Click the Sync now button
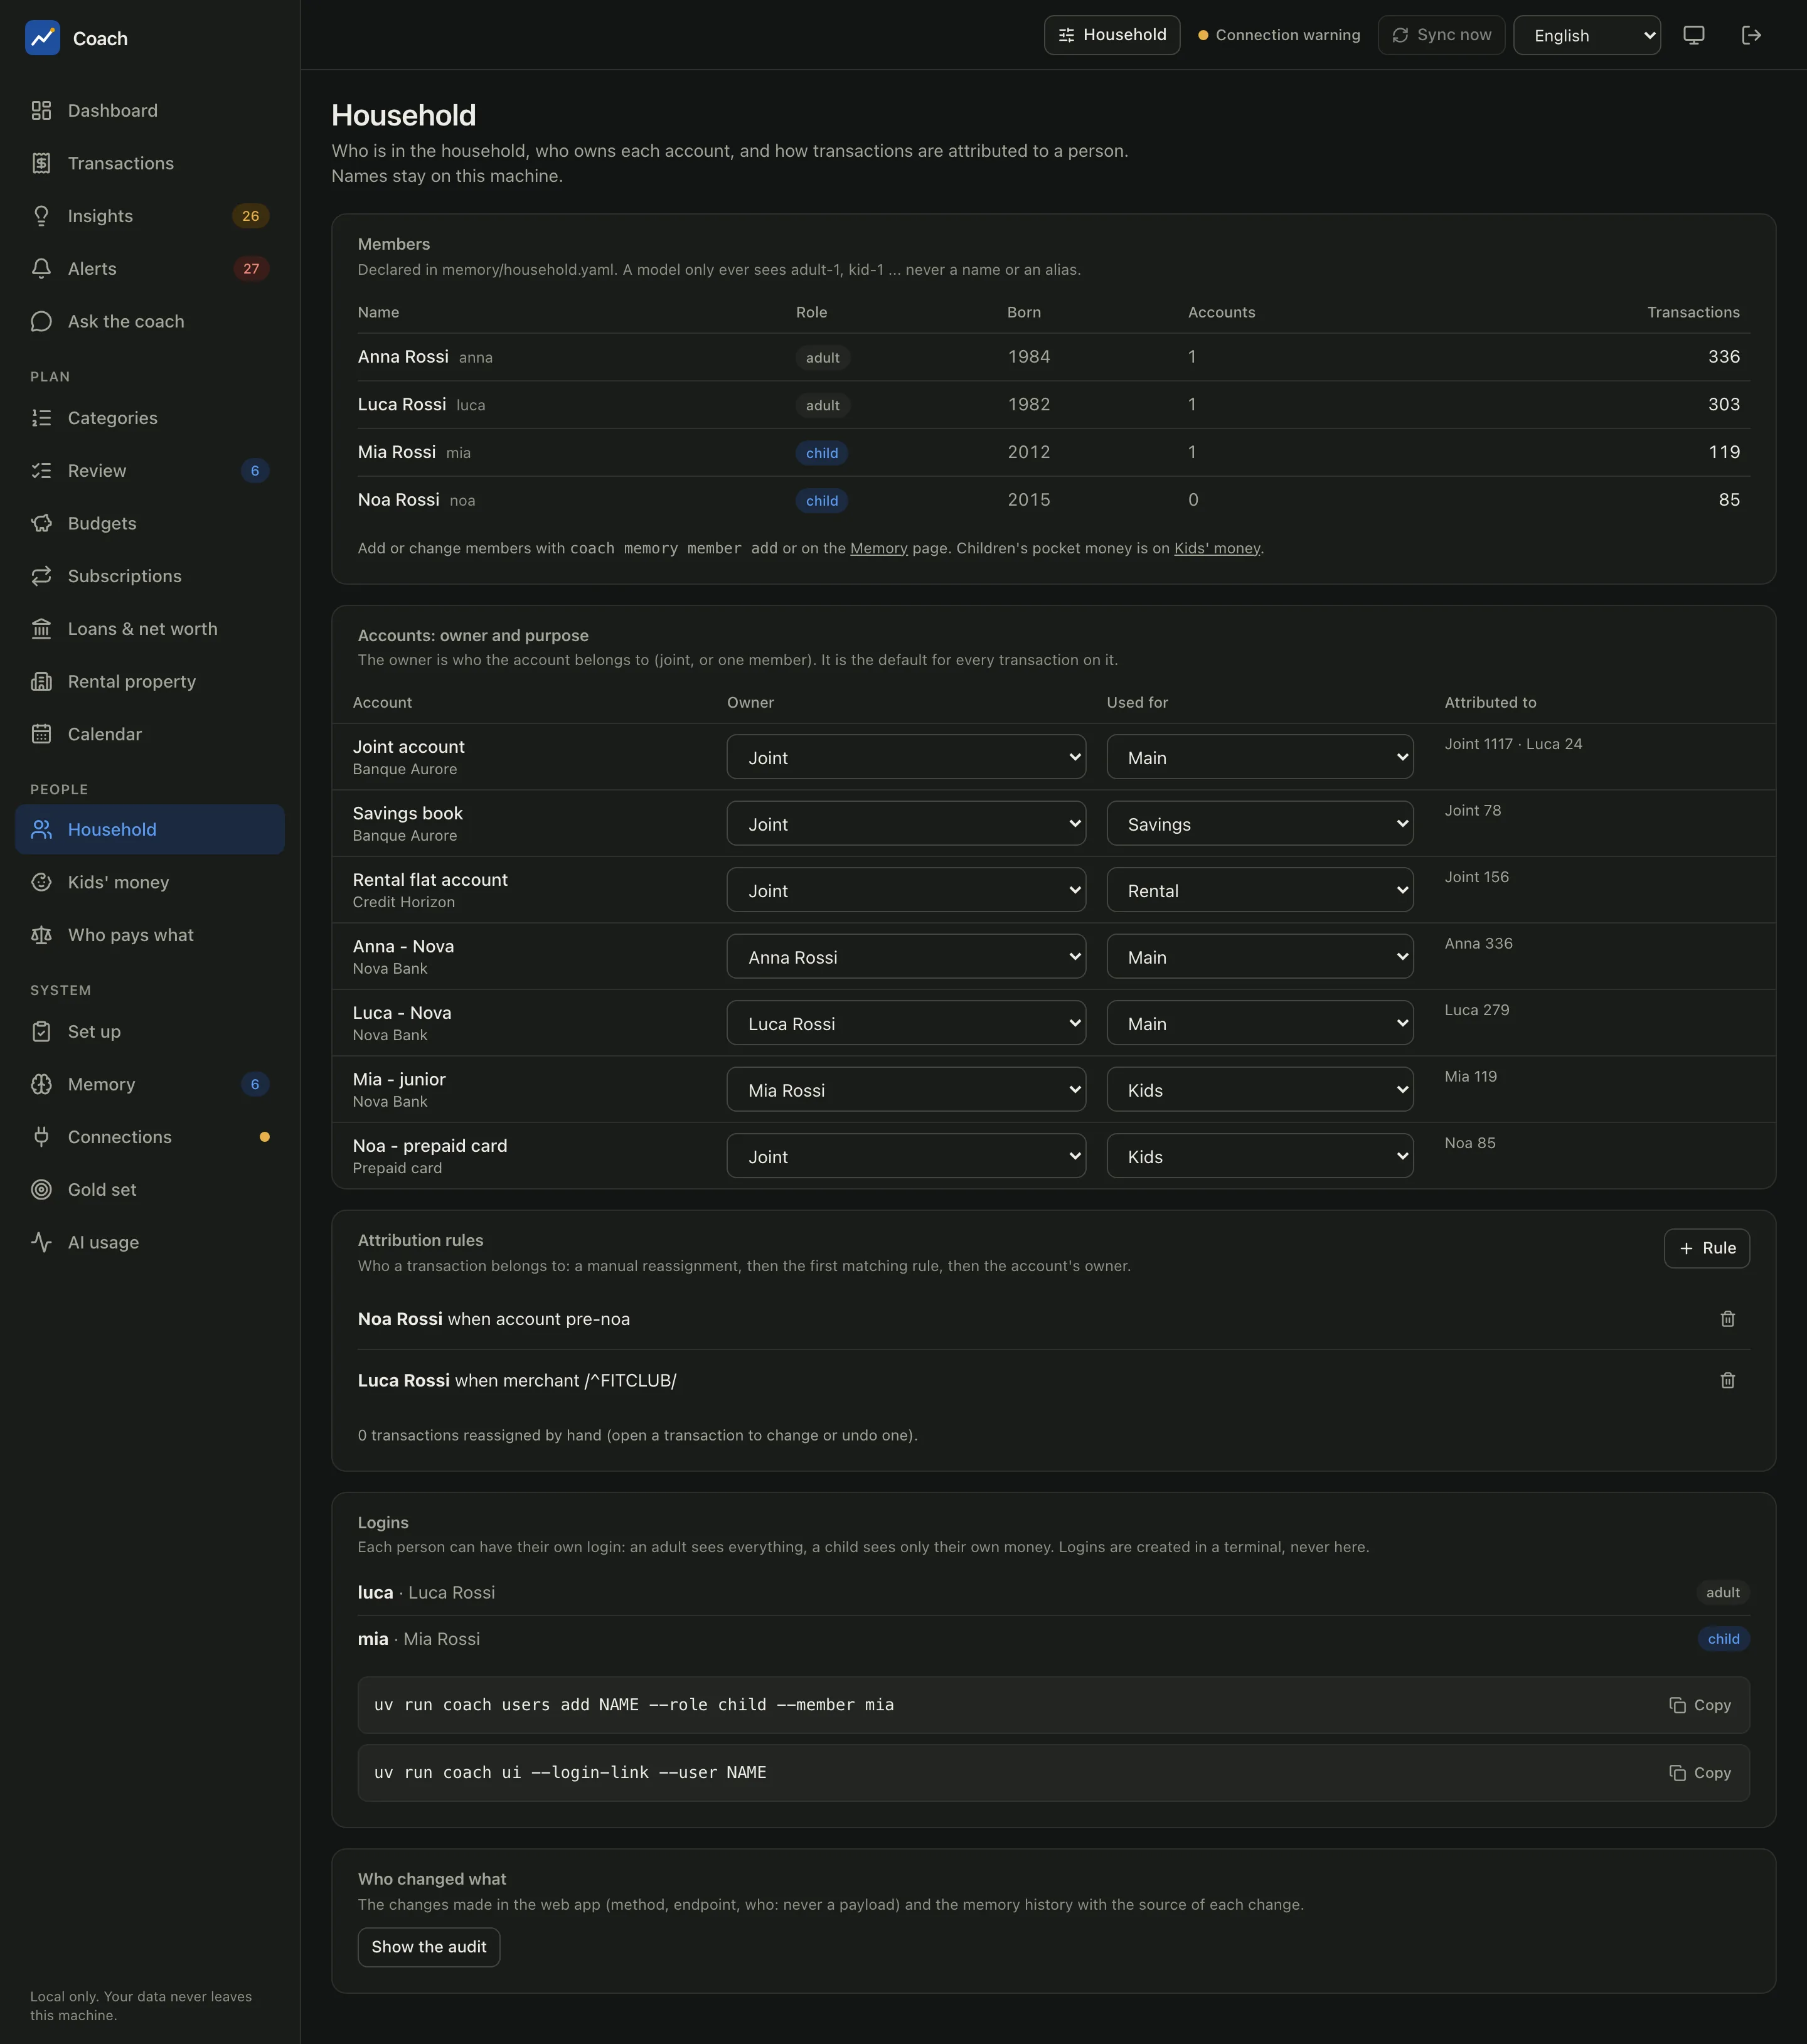1807x2044 pixels. tap(1441, 35)
